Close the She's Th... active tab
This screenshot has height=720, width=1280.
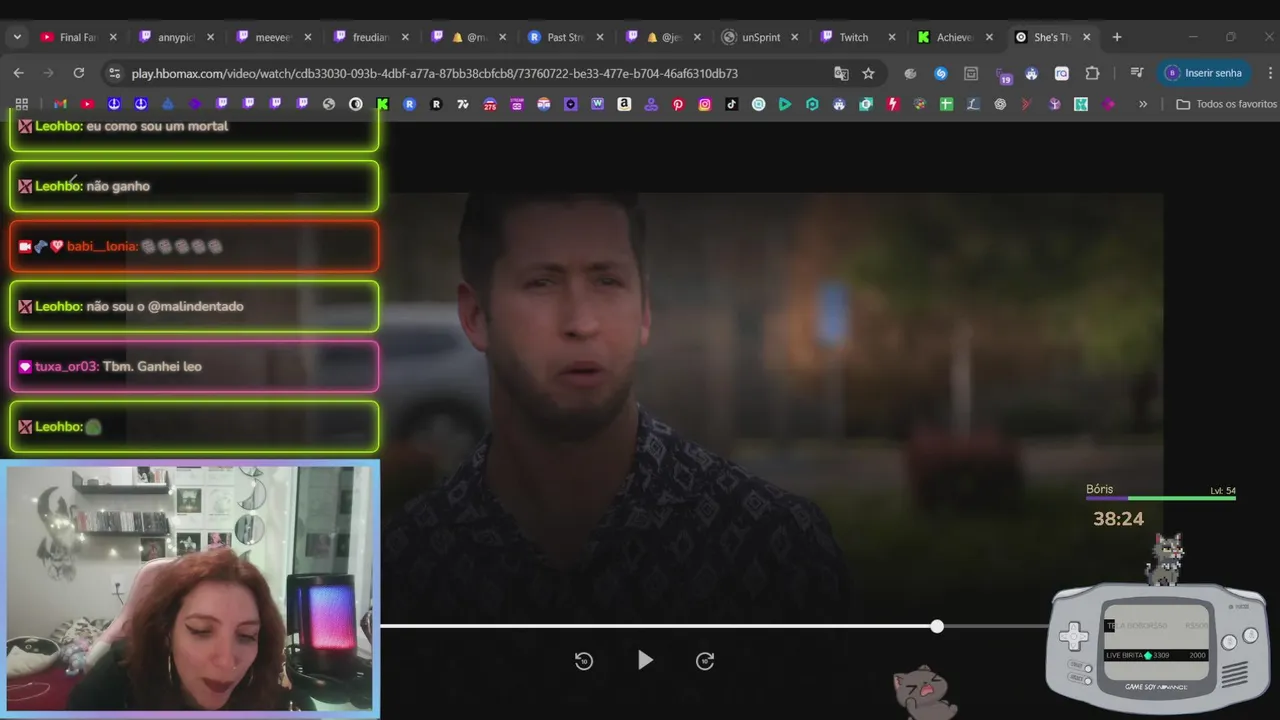[1087, 37]
